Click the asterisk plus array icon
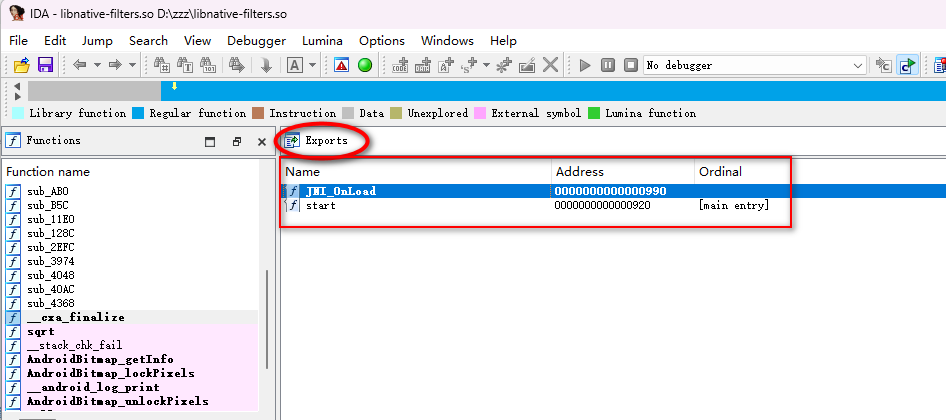Screen dimensions: 946x420 pyautogui.click(x=504, y=65)
